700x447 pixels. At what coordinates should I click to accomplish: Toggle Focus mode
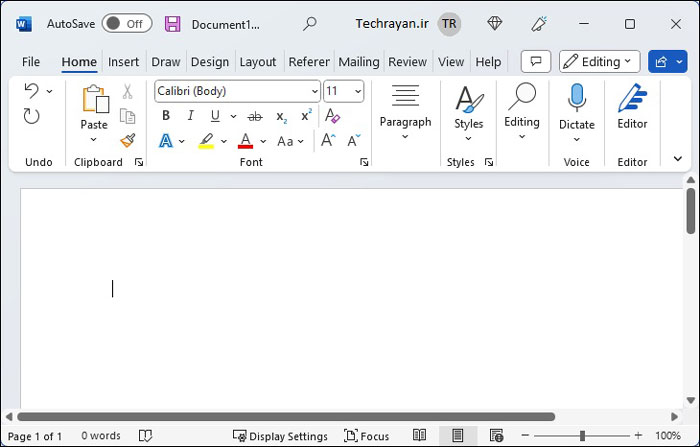[367, 436]
